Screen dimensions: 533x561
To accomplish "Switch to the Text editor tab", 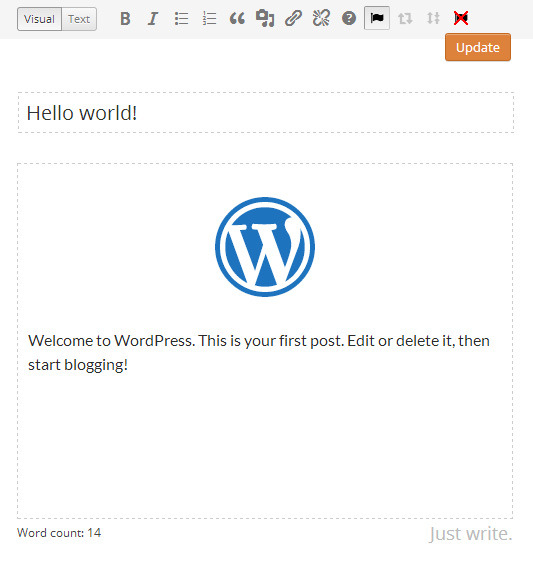I will click(x=79, y=19).
